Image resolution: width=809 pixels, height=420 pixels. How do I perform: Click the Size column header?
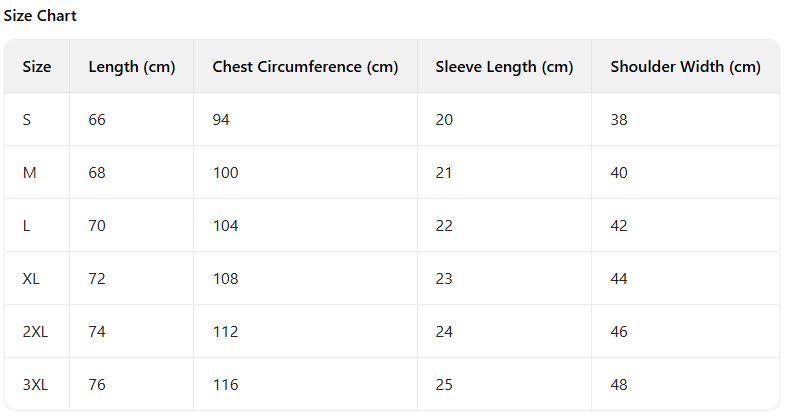[37, 67]
